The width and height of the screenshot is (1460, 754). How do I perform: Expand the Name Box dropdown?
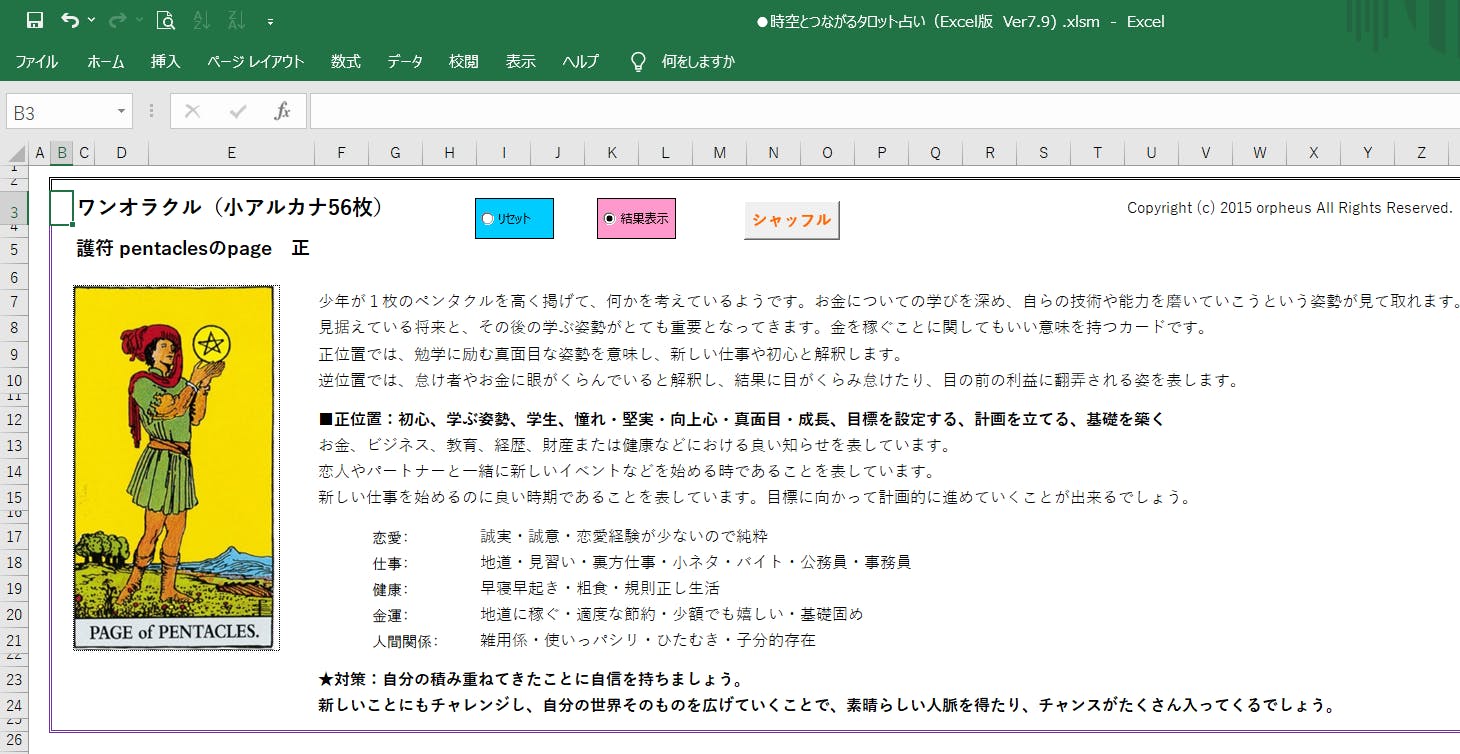pyautogui.click(x=122, y=111)
